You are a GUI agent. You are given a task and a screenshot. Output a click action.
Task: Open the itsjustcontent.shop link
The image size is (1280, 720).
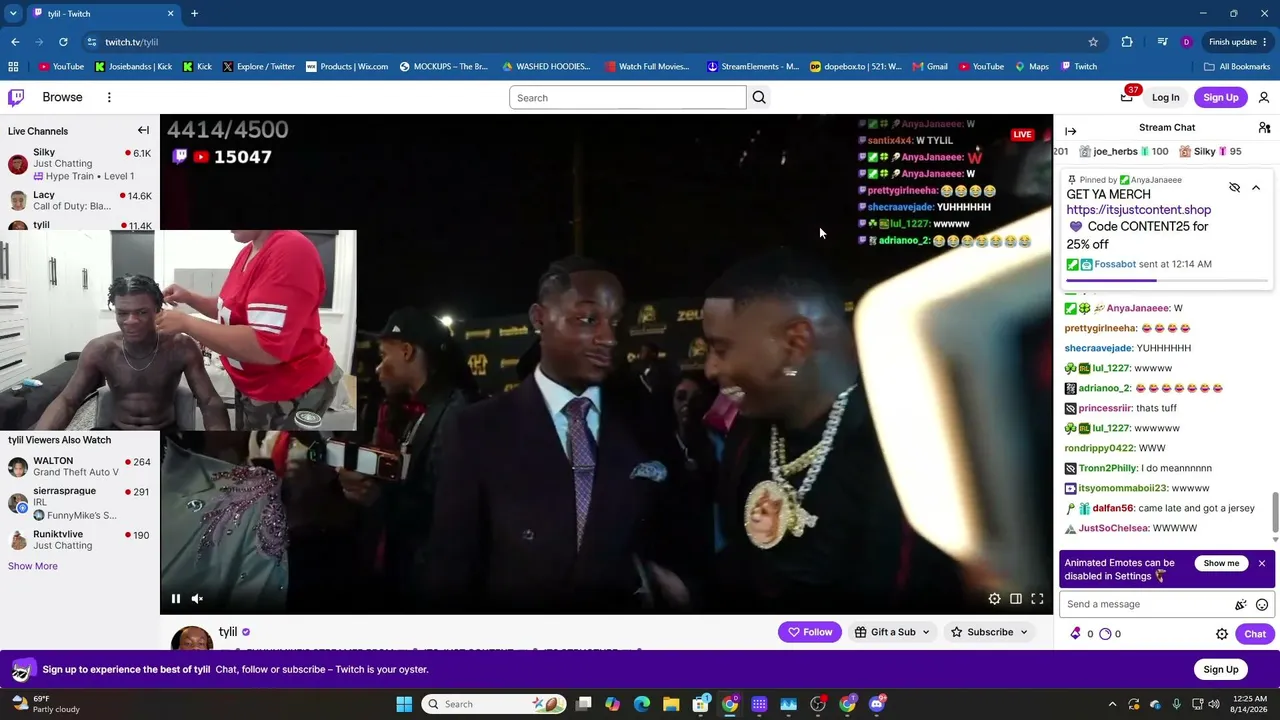tap(1138, 210)
